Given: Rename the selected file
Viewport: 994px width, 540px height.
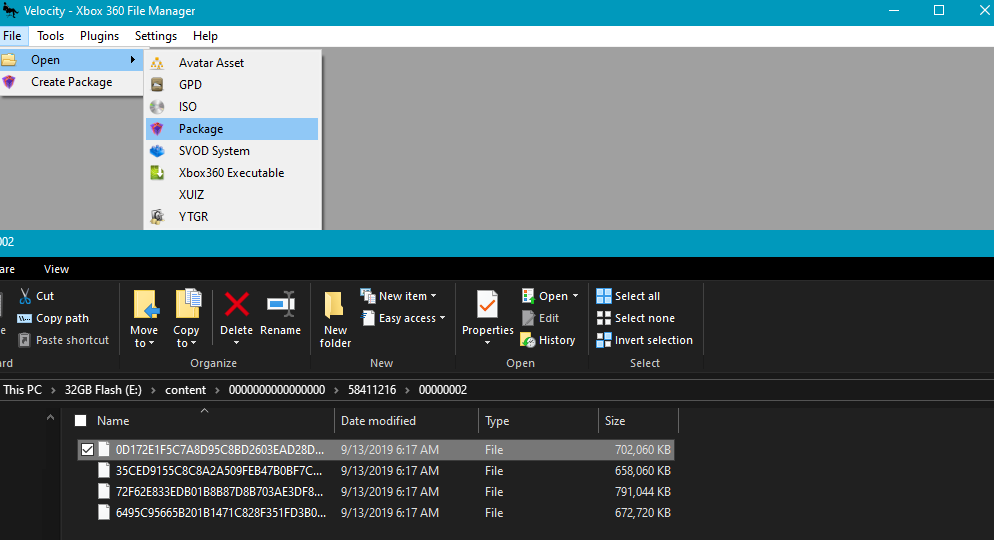Looking at the screenshot, I should pyautogui.click(x=280, y=314).
